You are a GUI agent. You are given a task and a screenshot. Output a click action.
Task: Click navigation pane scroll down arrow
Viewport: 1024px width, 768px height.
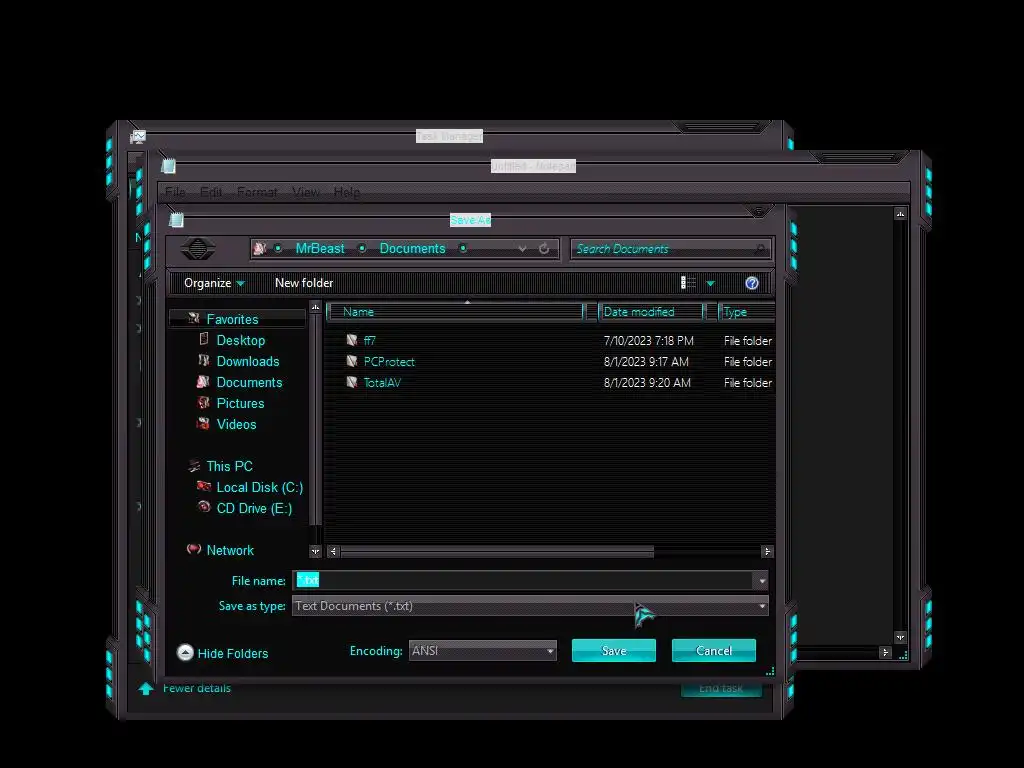point(315,552)
